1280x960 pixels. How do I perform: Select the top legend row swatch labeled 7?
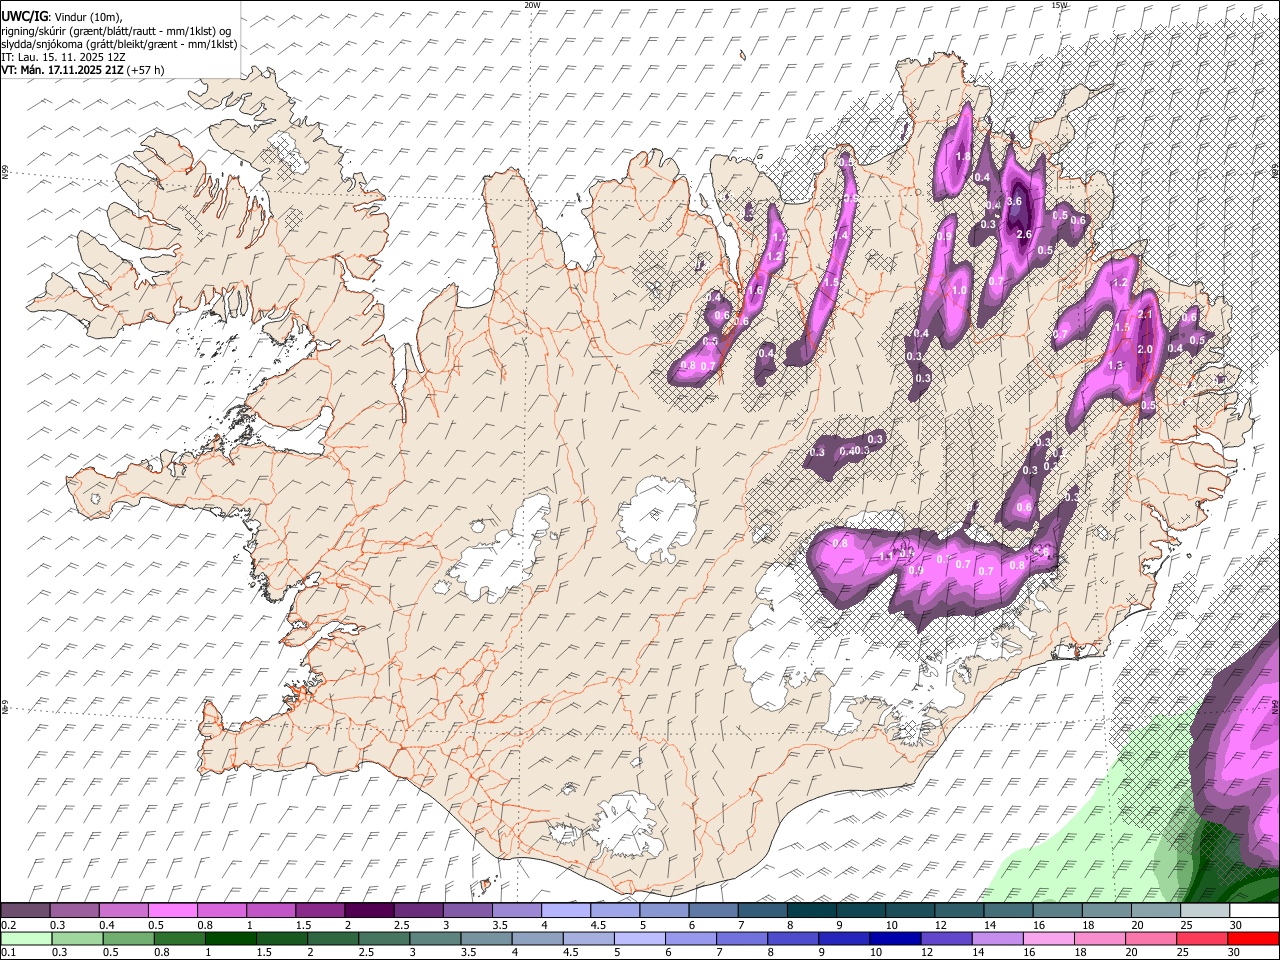[x=763, y=910]
